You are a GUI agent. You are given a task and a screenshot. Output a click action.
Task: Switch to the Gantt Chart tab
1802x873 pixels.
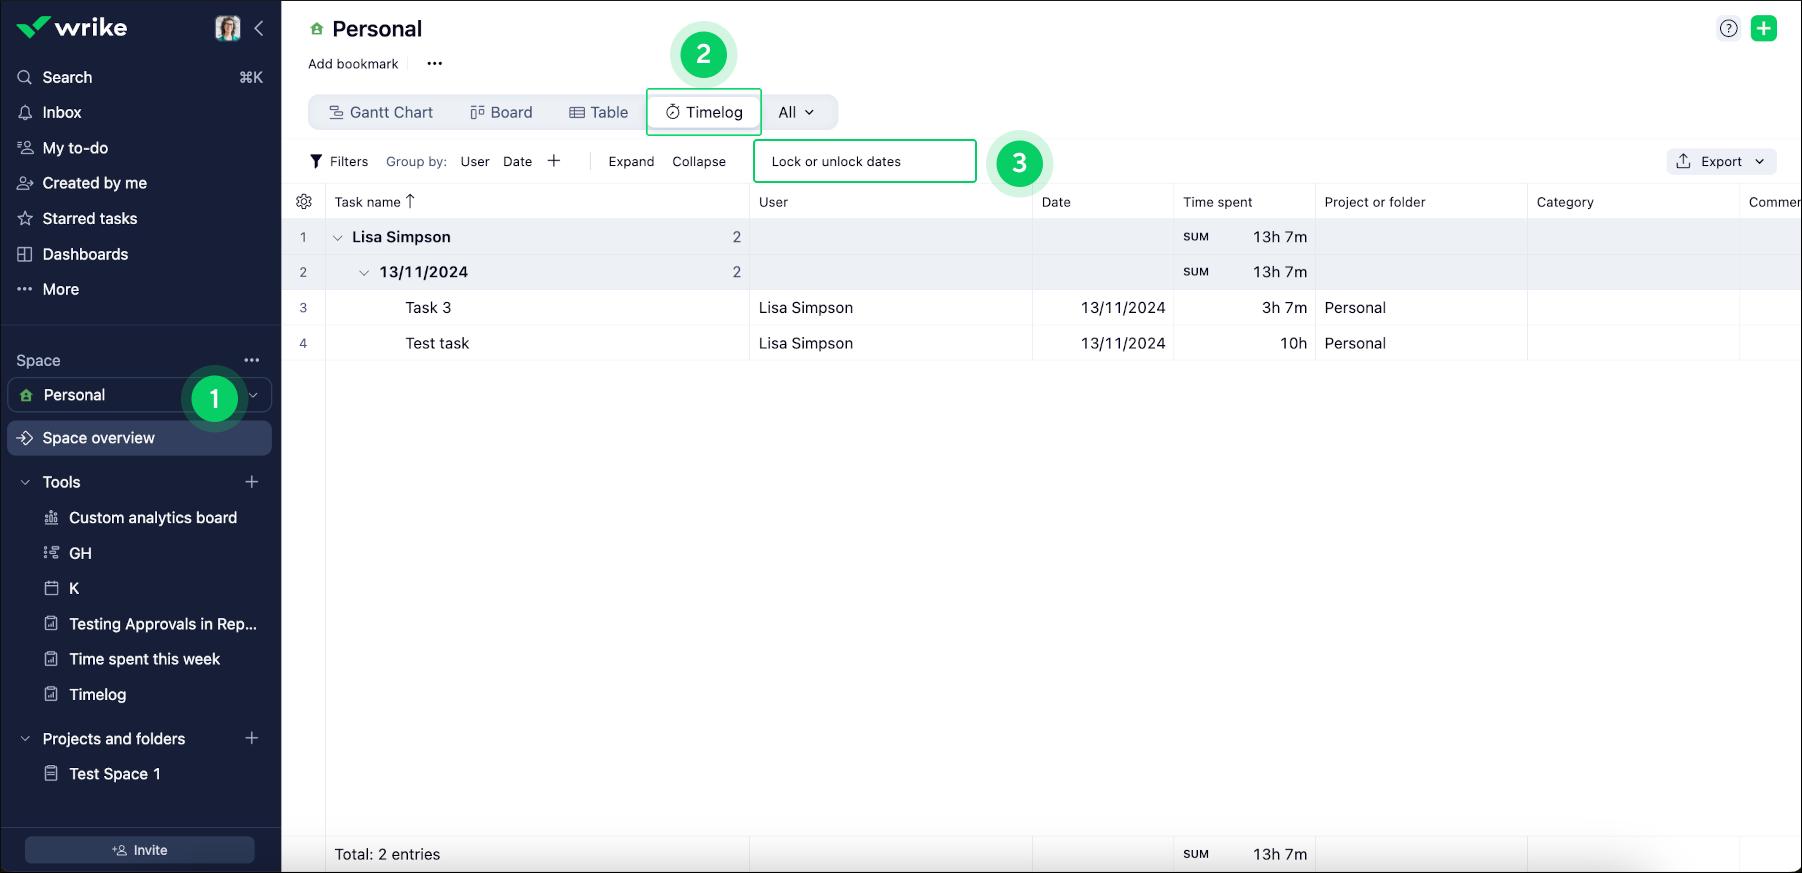tap(381, 112)
